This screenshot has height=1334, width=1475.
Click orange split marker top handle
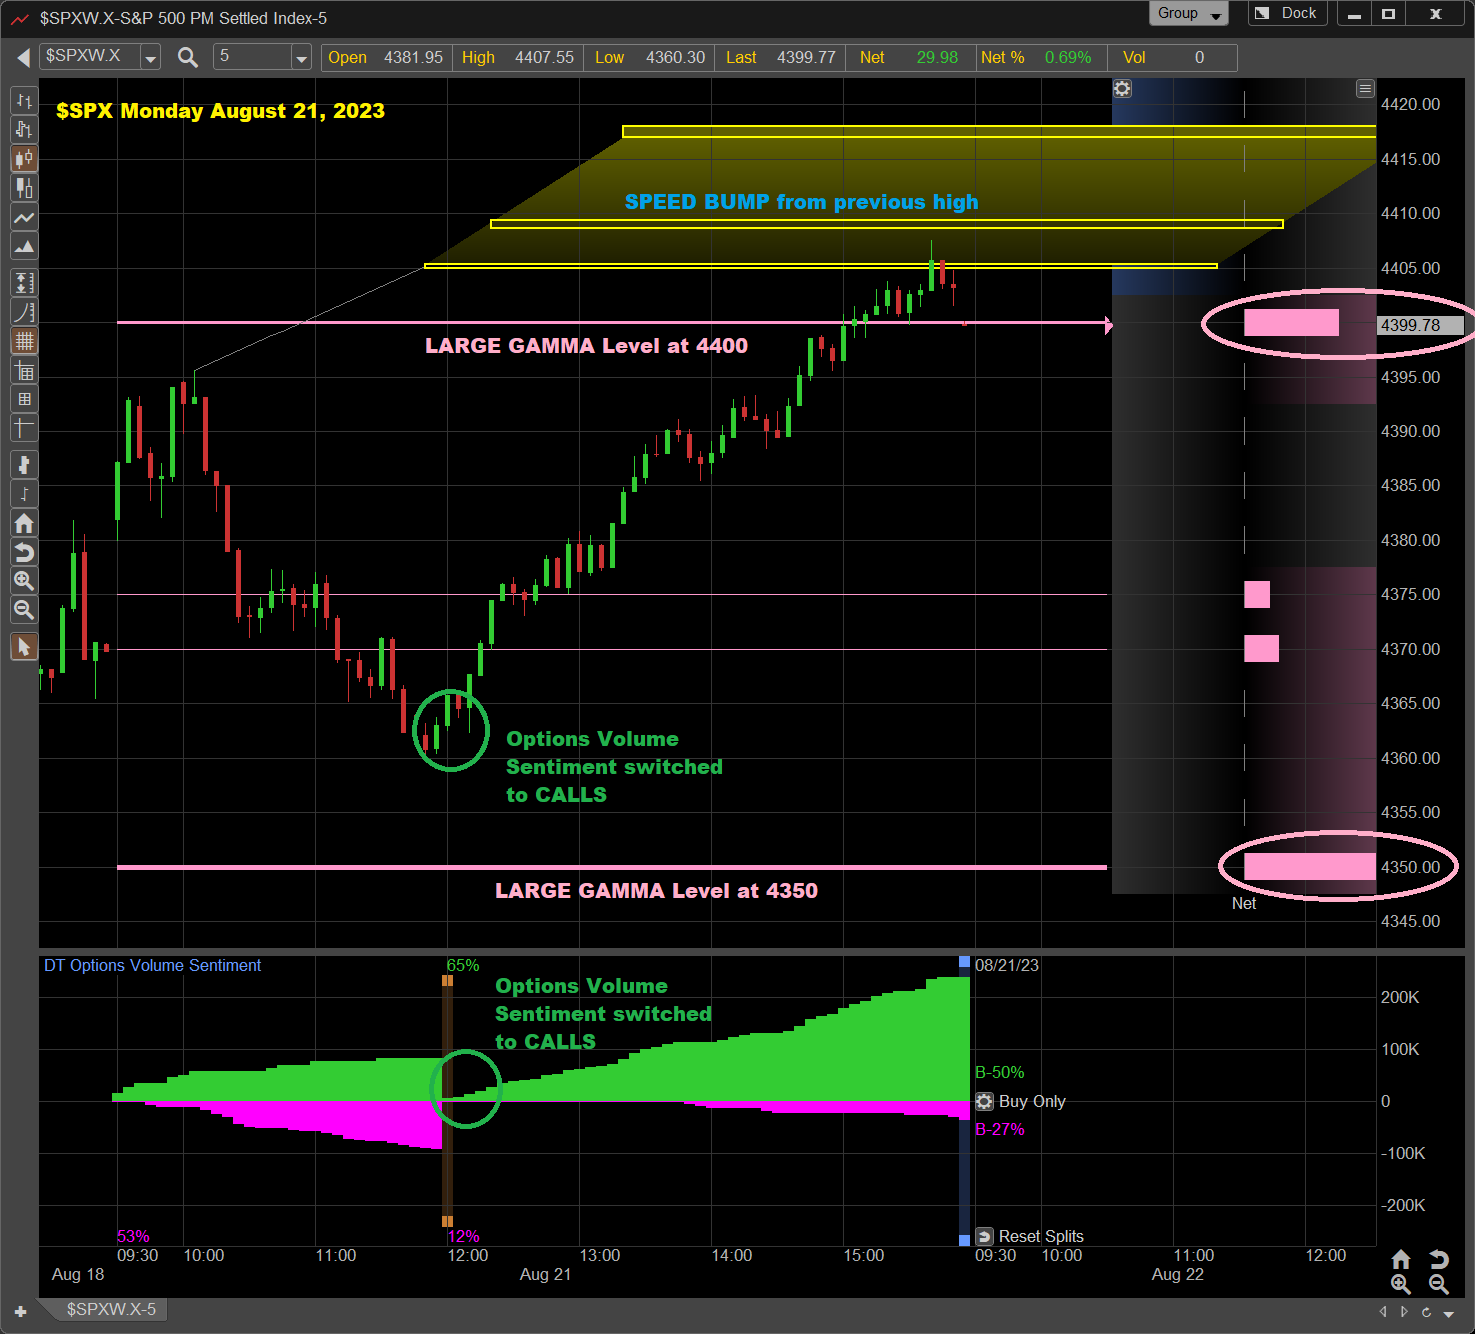click(447, 980)
